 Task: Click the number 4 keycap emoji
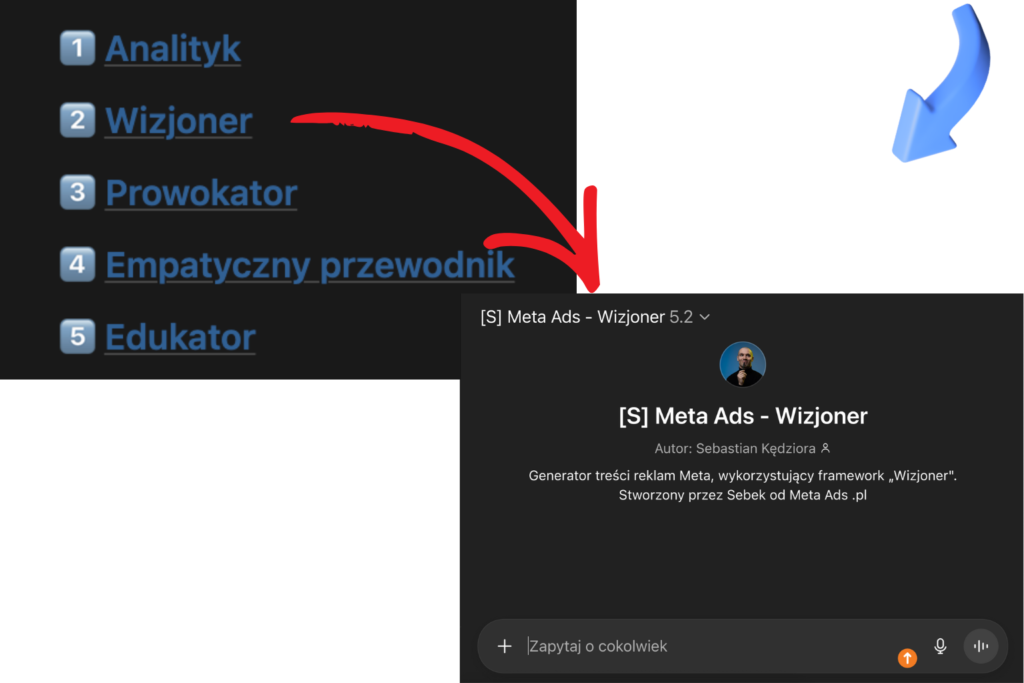coord(78,264)
